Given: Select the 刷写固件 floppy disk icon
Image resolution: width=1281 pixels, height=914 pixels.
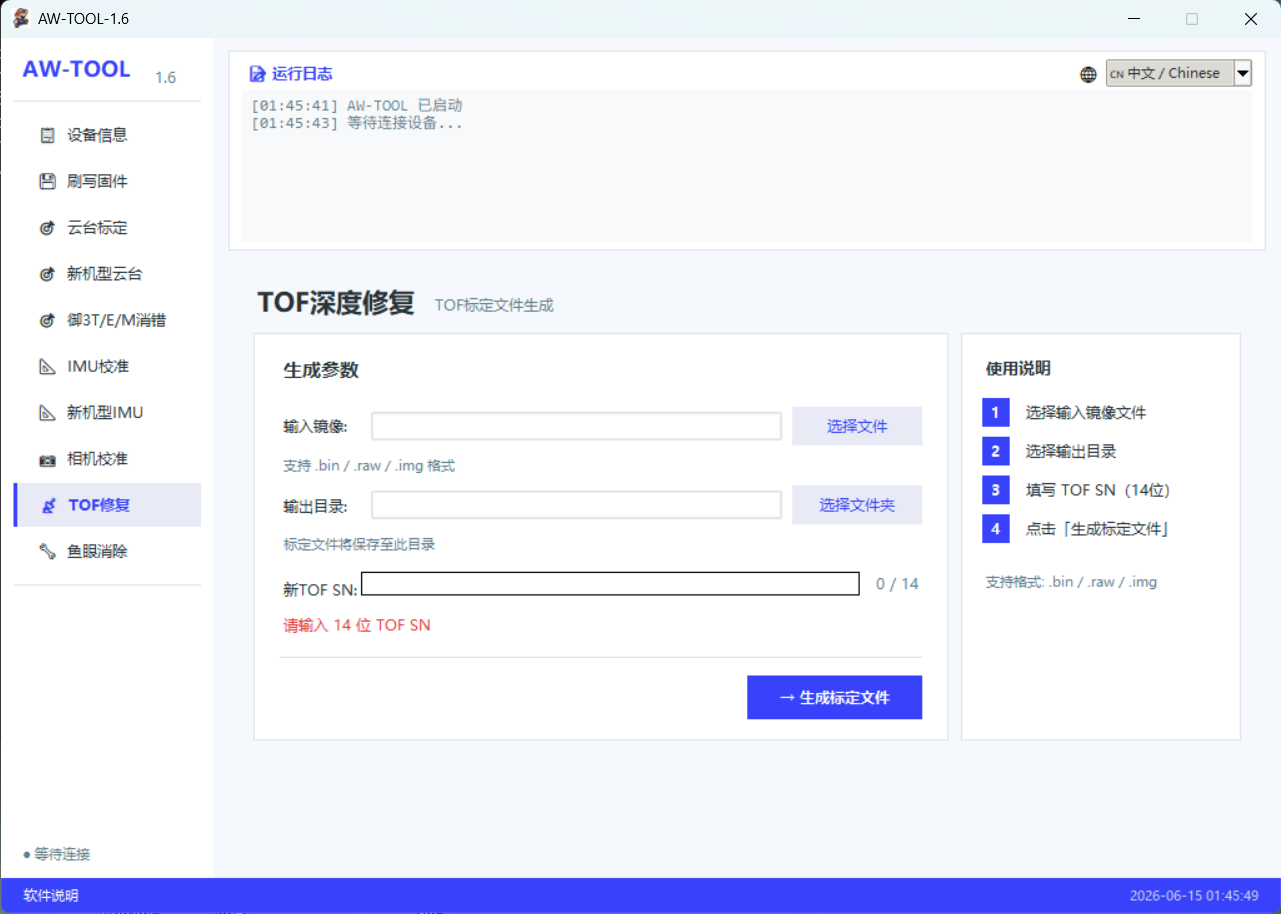Looking at the screenshot, I should coord(47,181).
